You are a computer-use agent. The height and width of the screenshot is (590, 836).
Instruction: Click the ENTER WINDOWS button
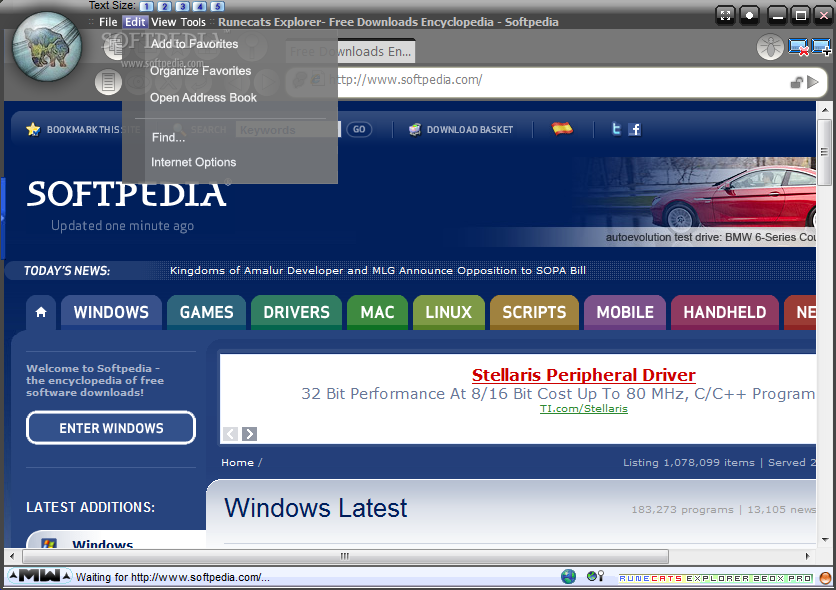pyautogui.click(x=111, y=427)
